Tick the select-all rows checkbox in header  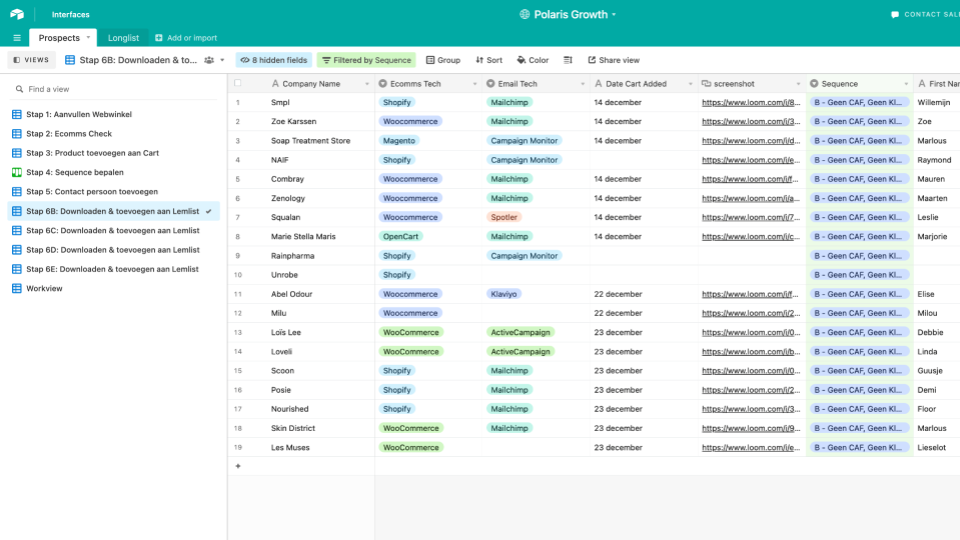[238, 83]
